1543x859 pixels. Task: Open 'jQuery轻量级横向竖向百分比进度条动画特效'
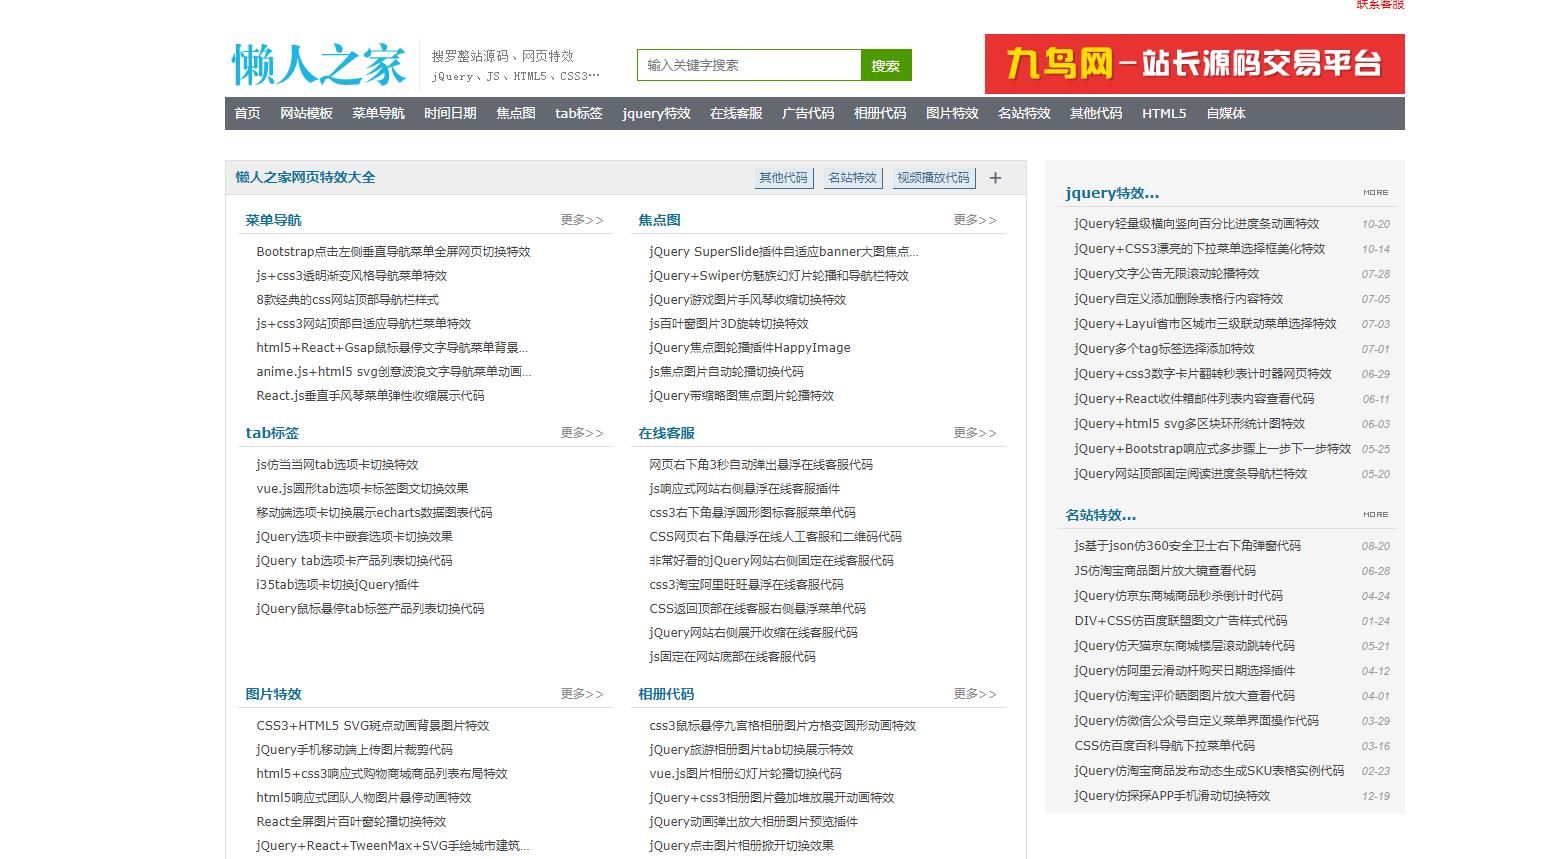click(1196, 224)
